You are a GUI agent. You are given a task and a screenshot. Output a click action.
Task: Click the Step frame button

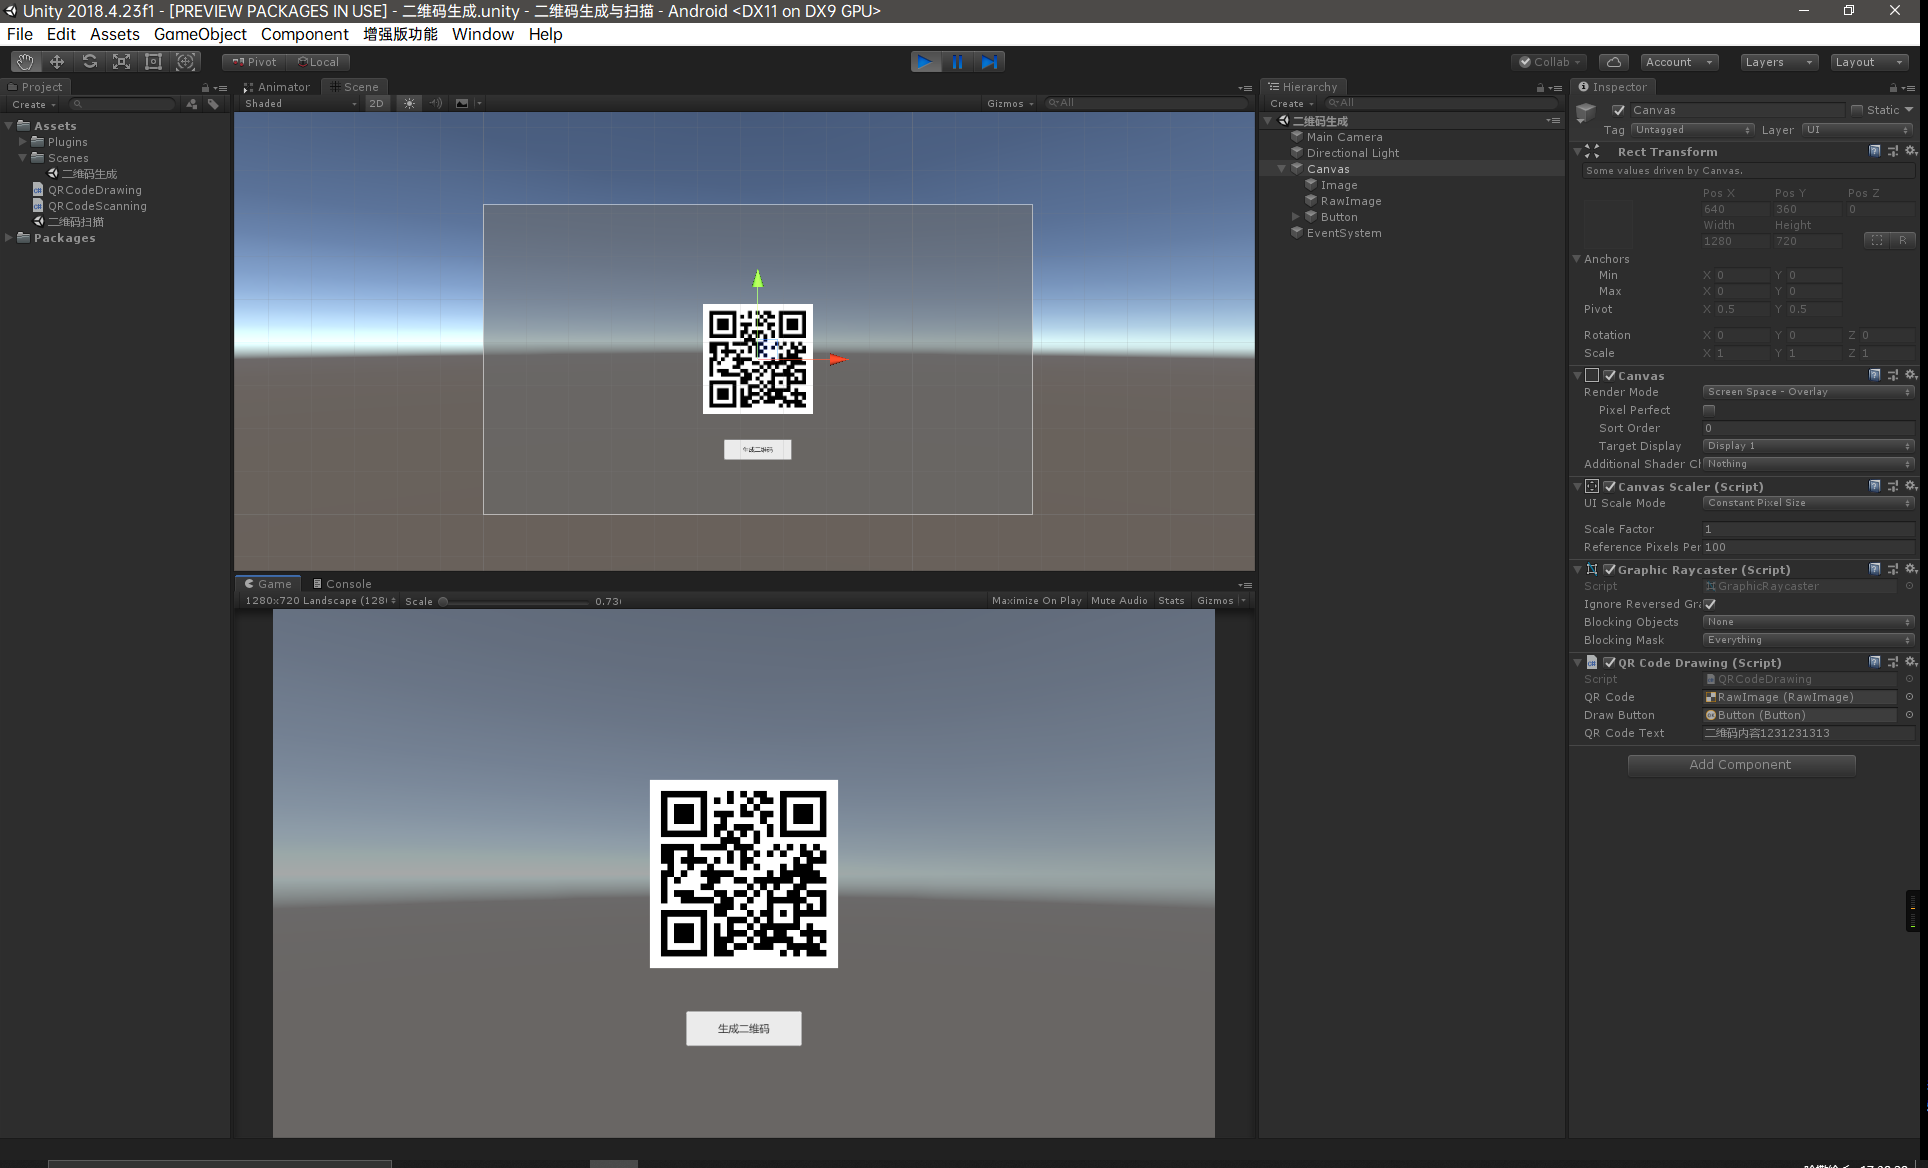click(989, 61)
